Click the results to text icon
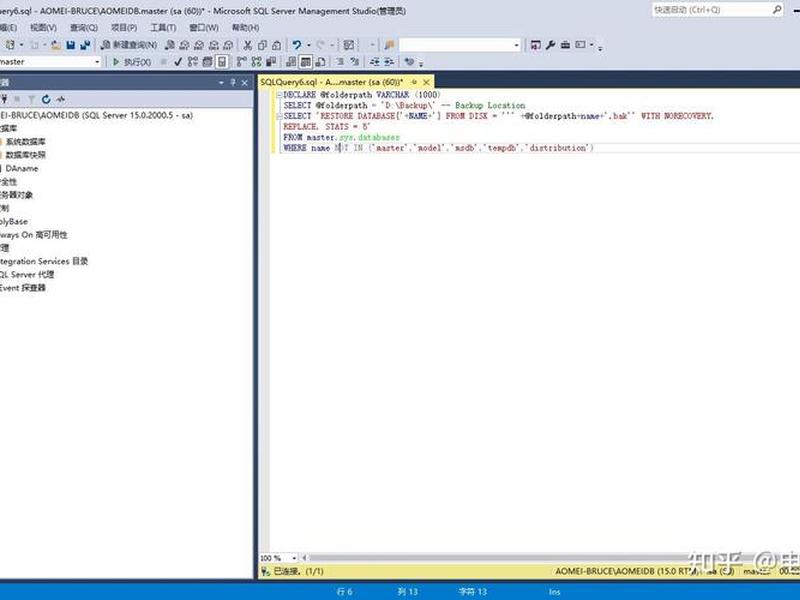This screenshot has width=800, height=600. coord(291,62)
